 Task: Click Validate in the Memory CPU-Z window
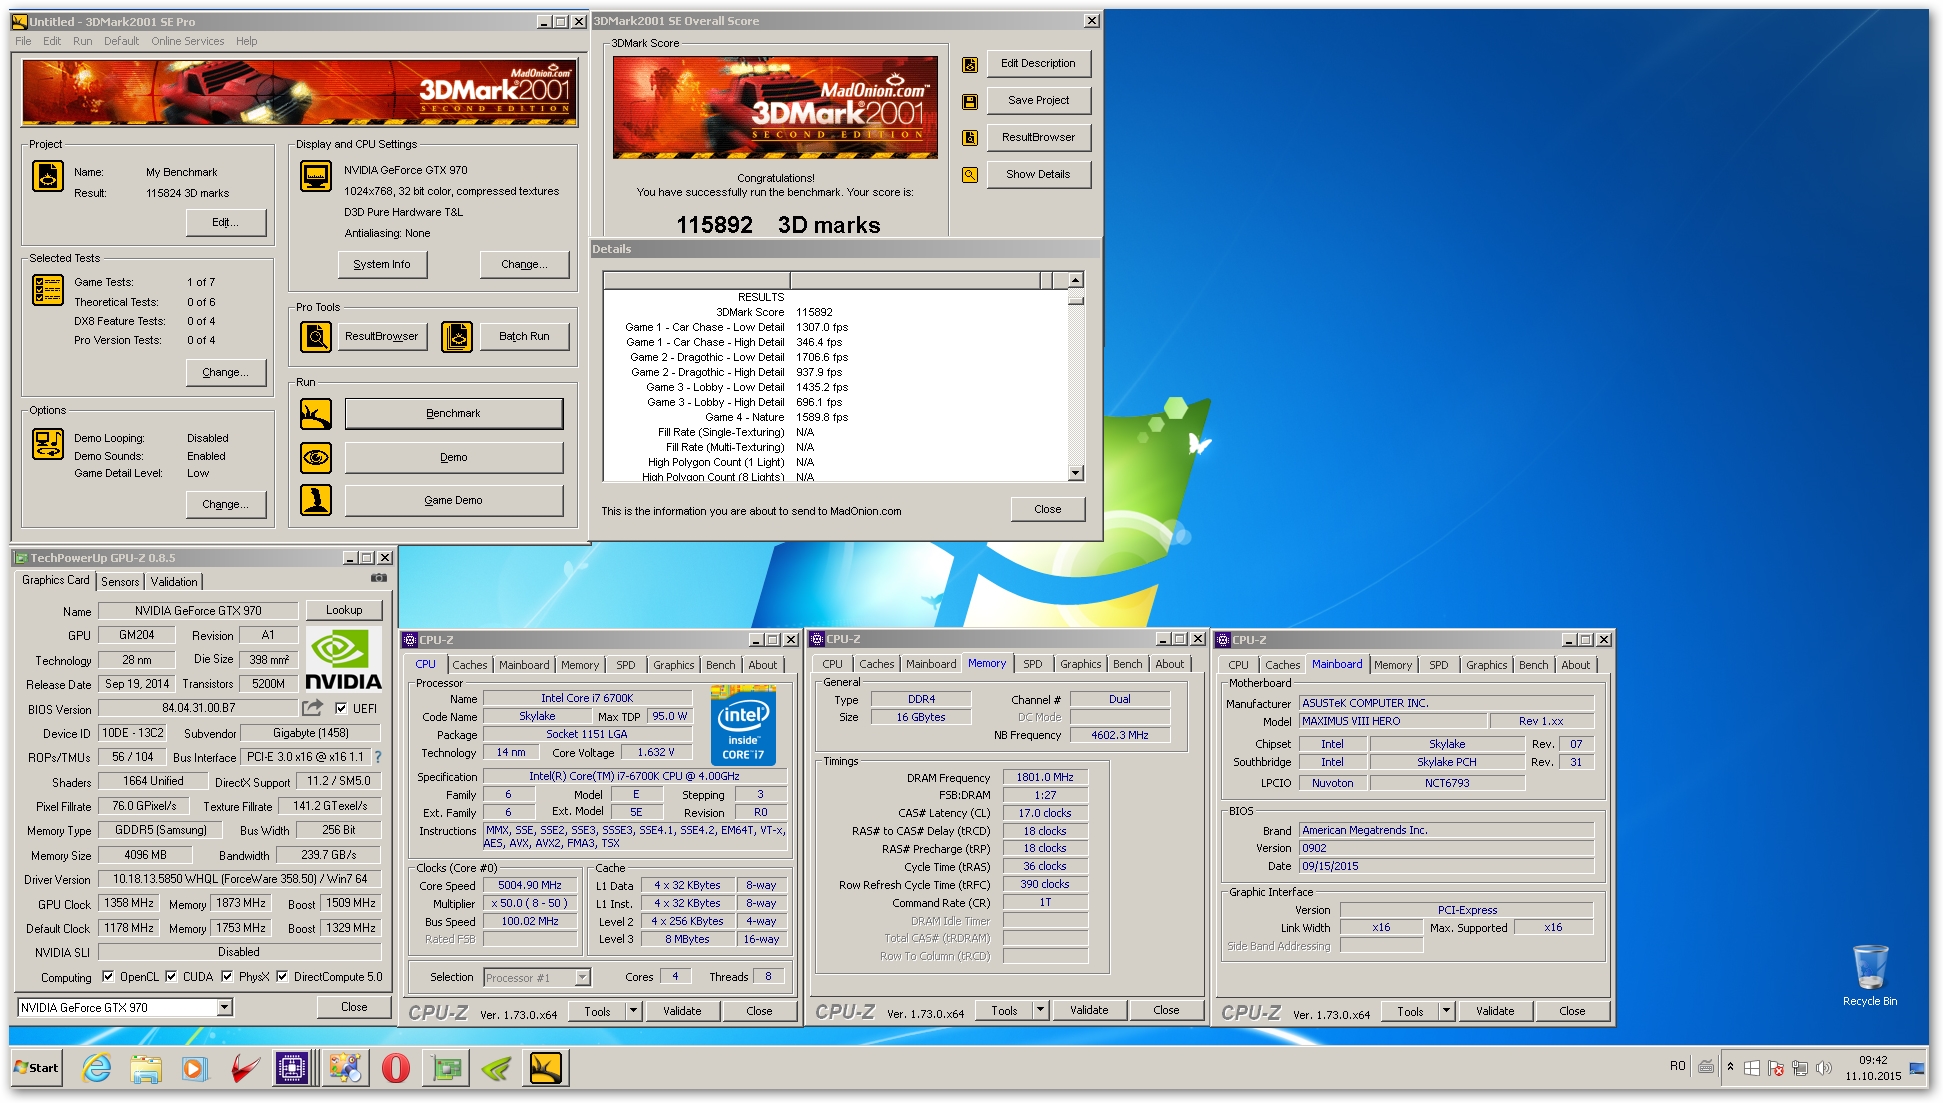click(x=1089, y=1010)
